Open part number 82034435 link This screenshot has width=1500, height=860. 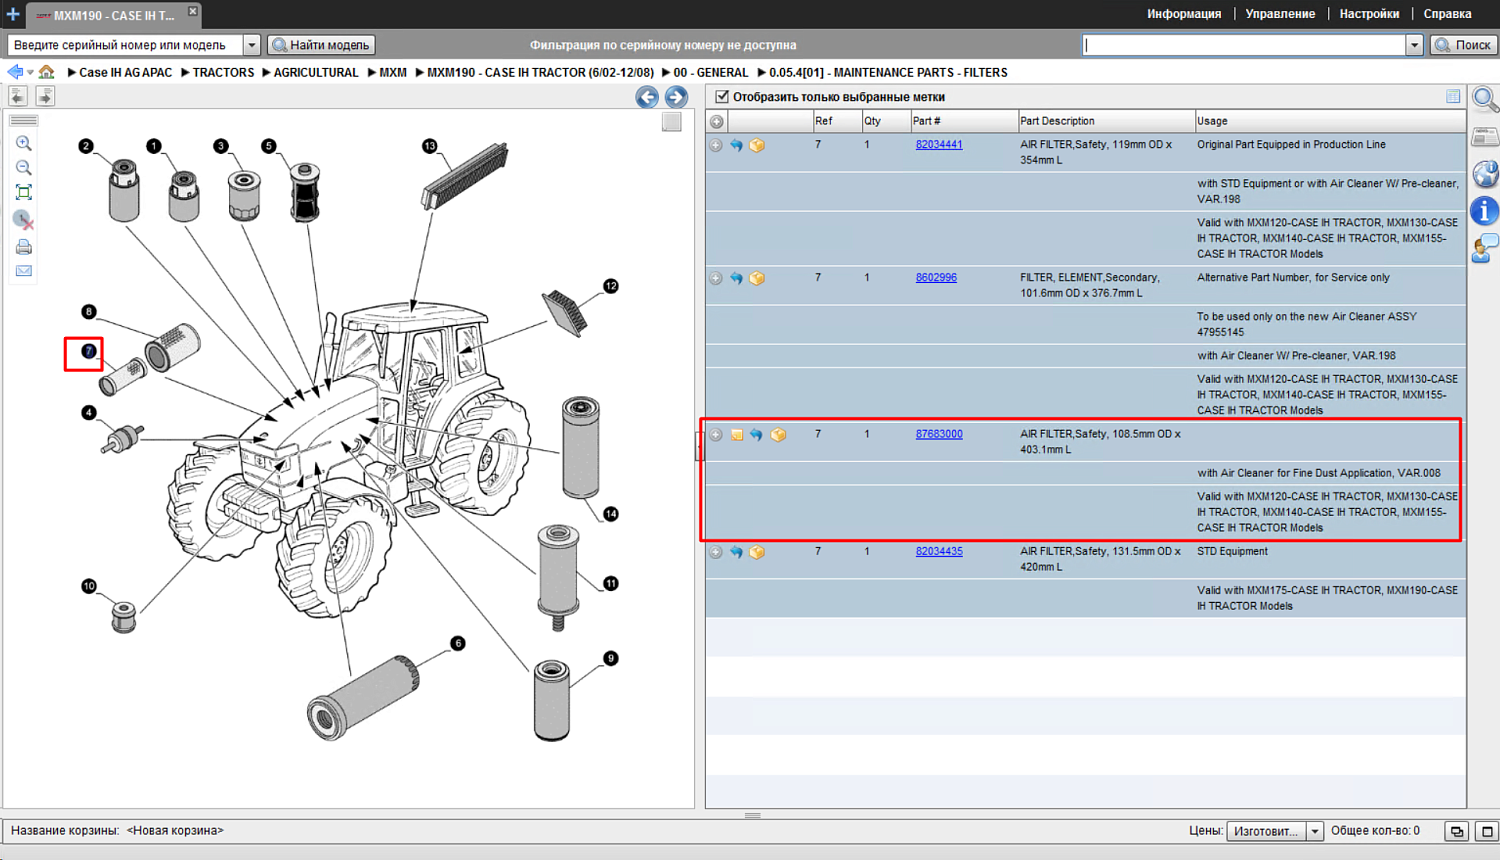pyautogui.click(x=939, y=551)
